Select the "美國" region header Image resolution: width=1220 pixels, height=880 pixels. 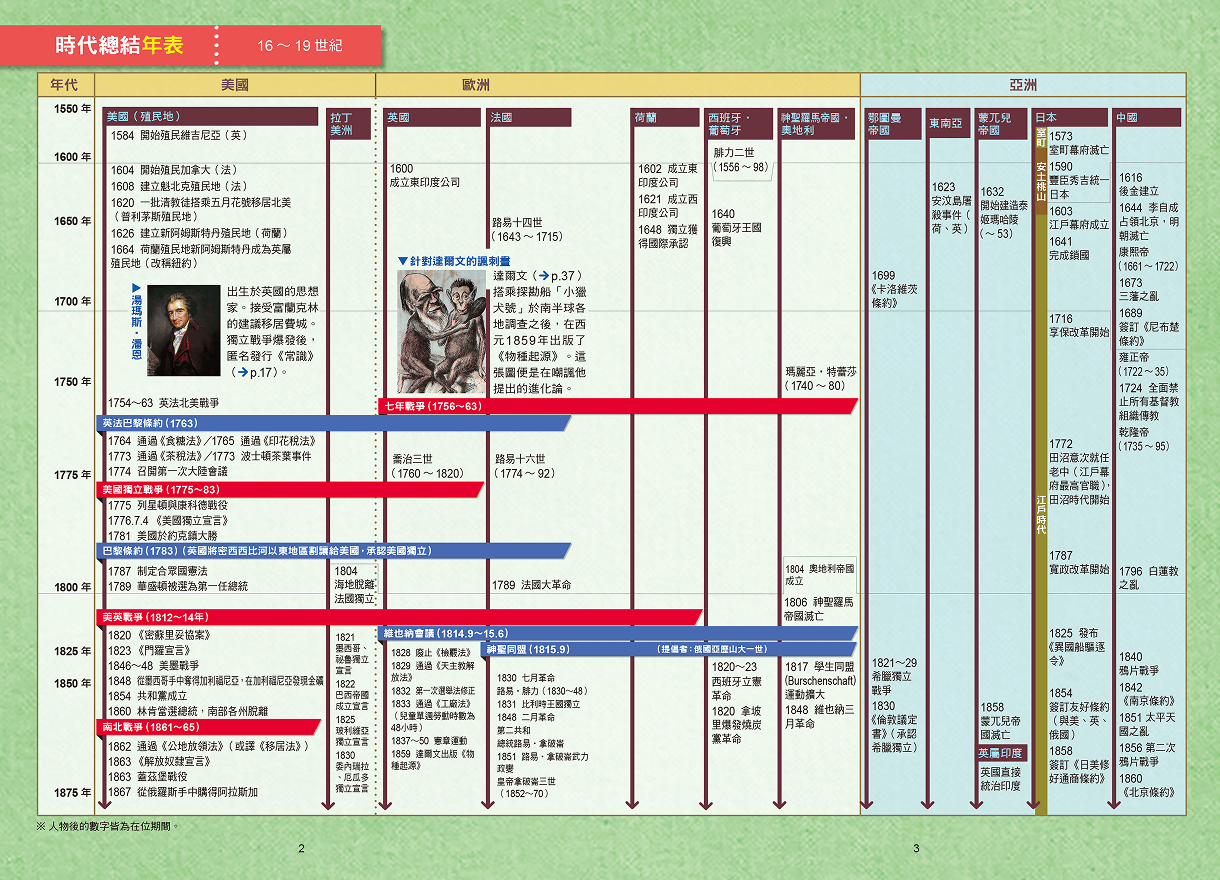[235, 85]
